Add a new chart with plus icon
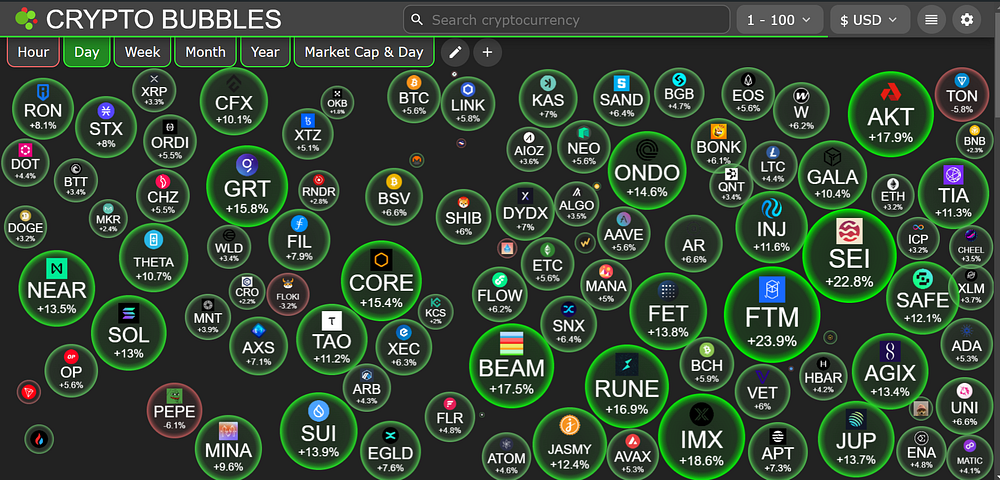The image size is (1000, 480). click(488, 52)
